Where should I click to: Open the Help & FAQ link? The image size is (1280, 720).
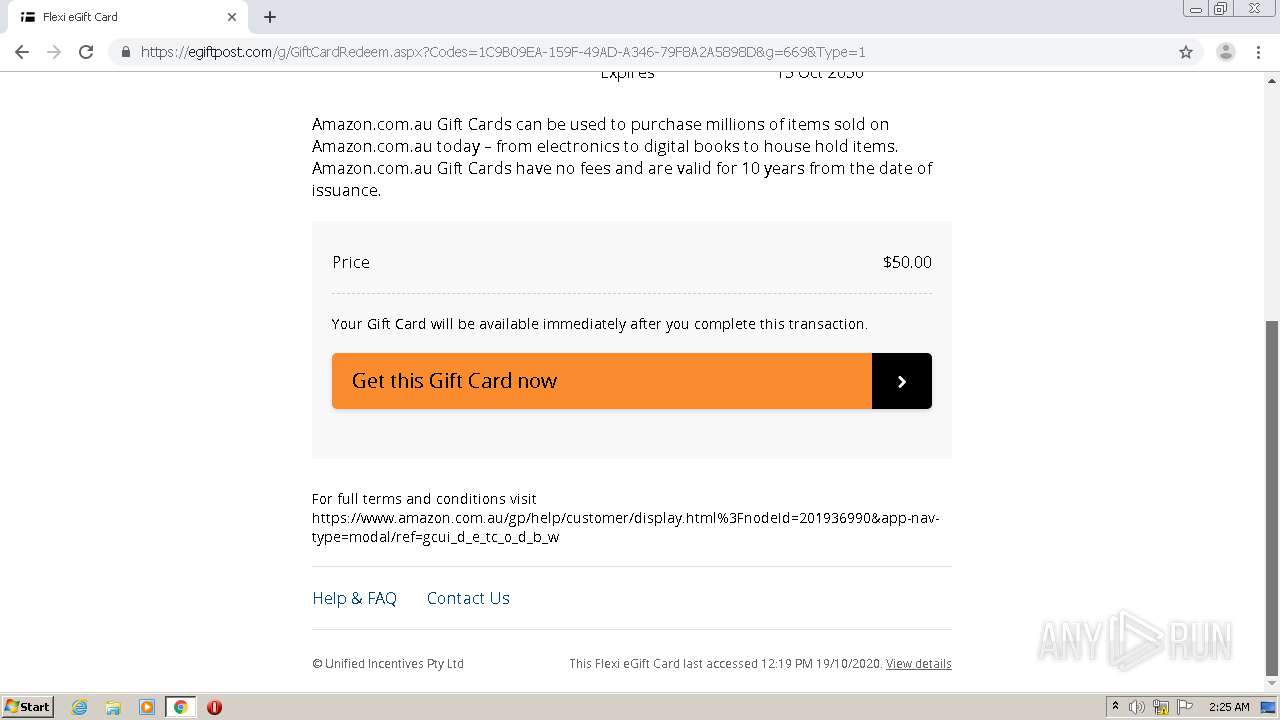pyautogui.click(x=354, y=598)
